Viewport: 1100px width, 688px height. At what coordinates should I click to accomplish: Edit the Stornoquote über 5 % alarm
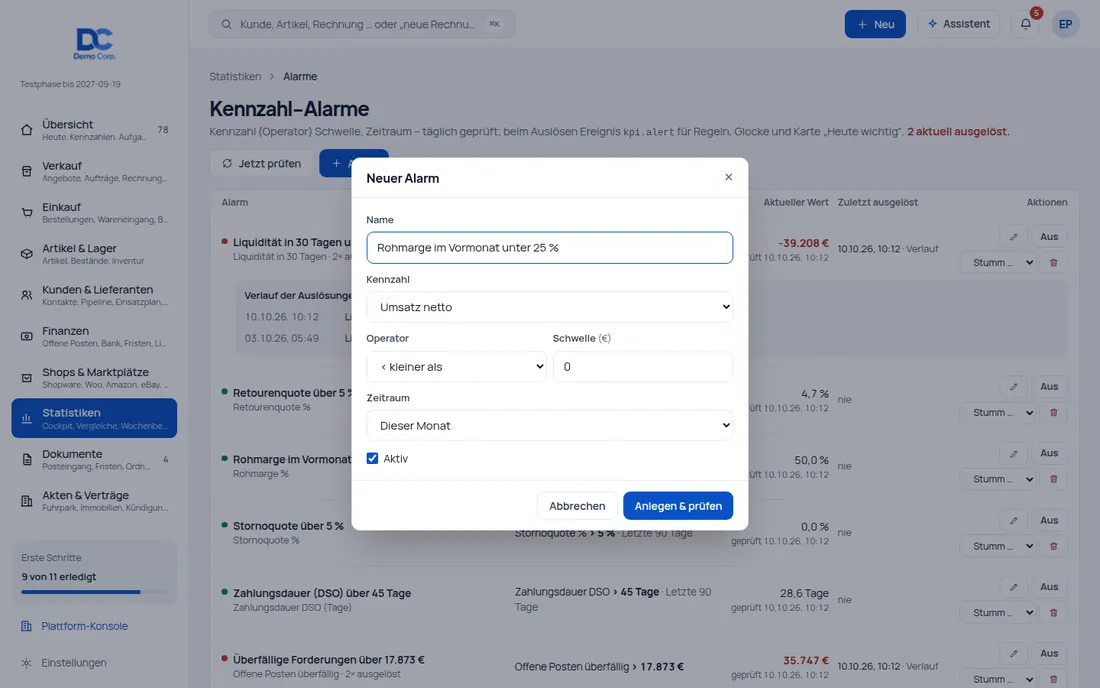(1014, 520)
